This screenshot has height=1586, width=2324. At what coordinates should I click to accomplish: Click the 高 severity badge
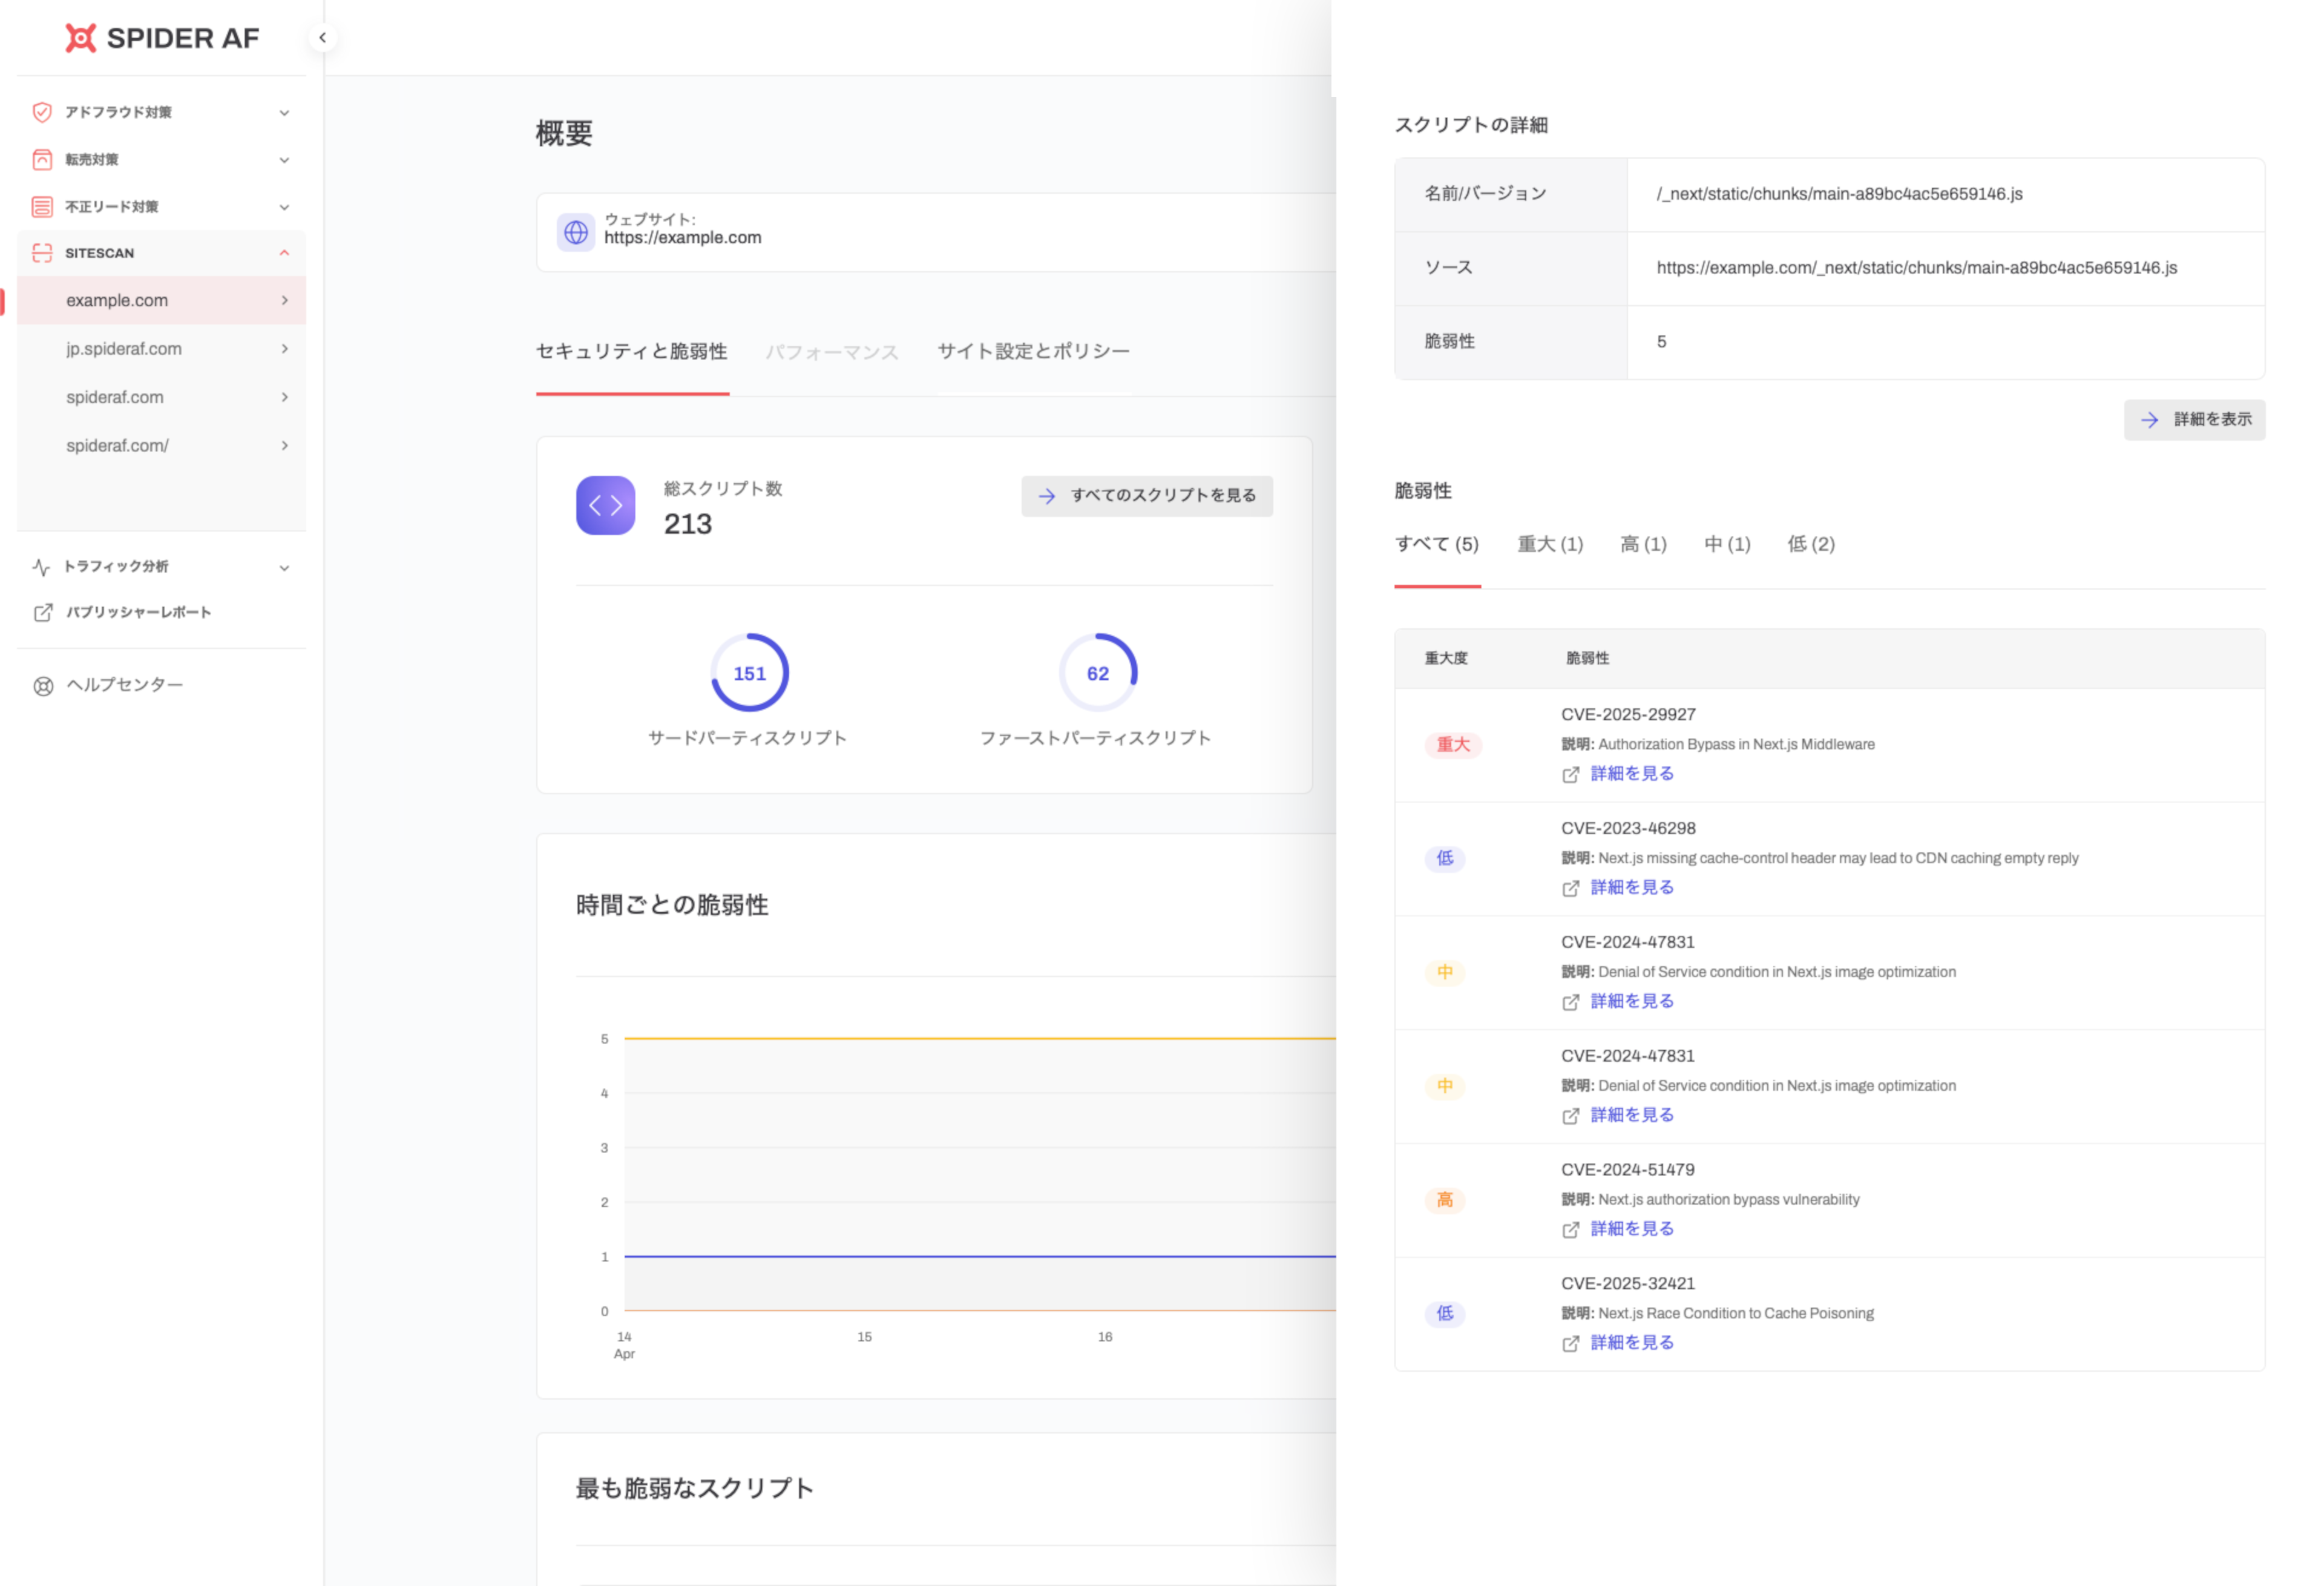coord(1445,1200)
